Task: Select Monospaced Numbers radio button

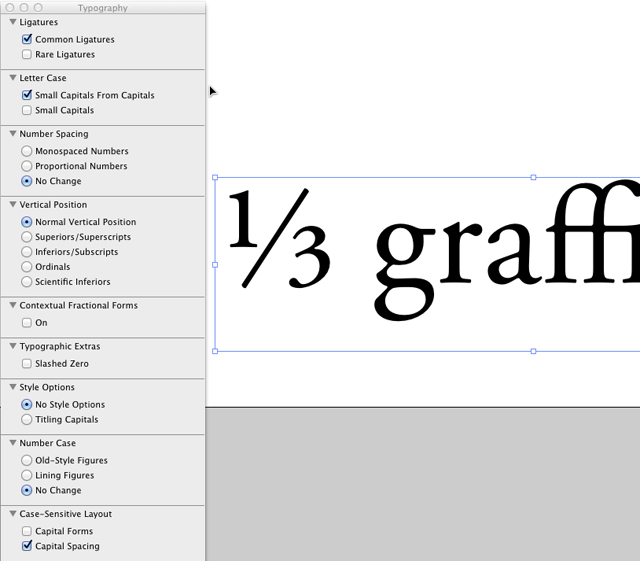Action: (27, 151)
